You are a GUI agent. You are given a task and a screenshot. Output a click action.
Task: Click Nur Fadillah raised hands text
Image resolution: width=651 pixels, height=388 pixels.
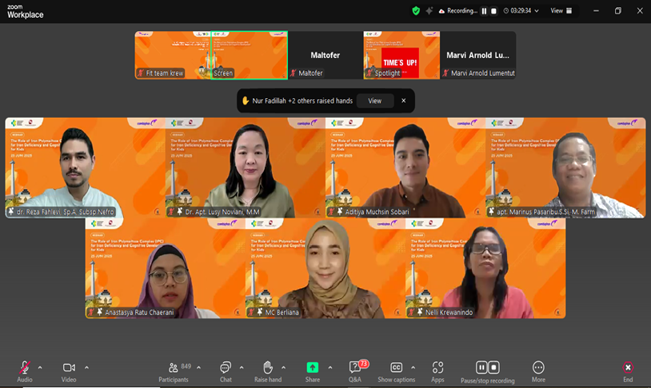(302, 101)
